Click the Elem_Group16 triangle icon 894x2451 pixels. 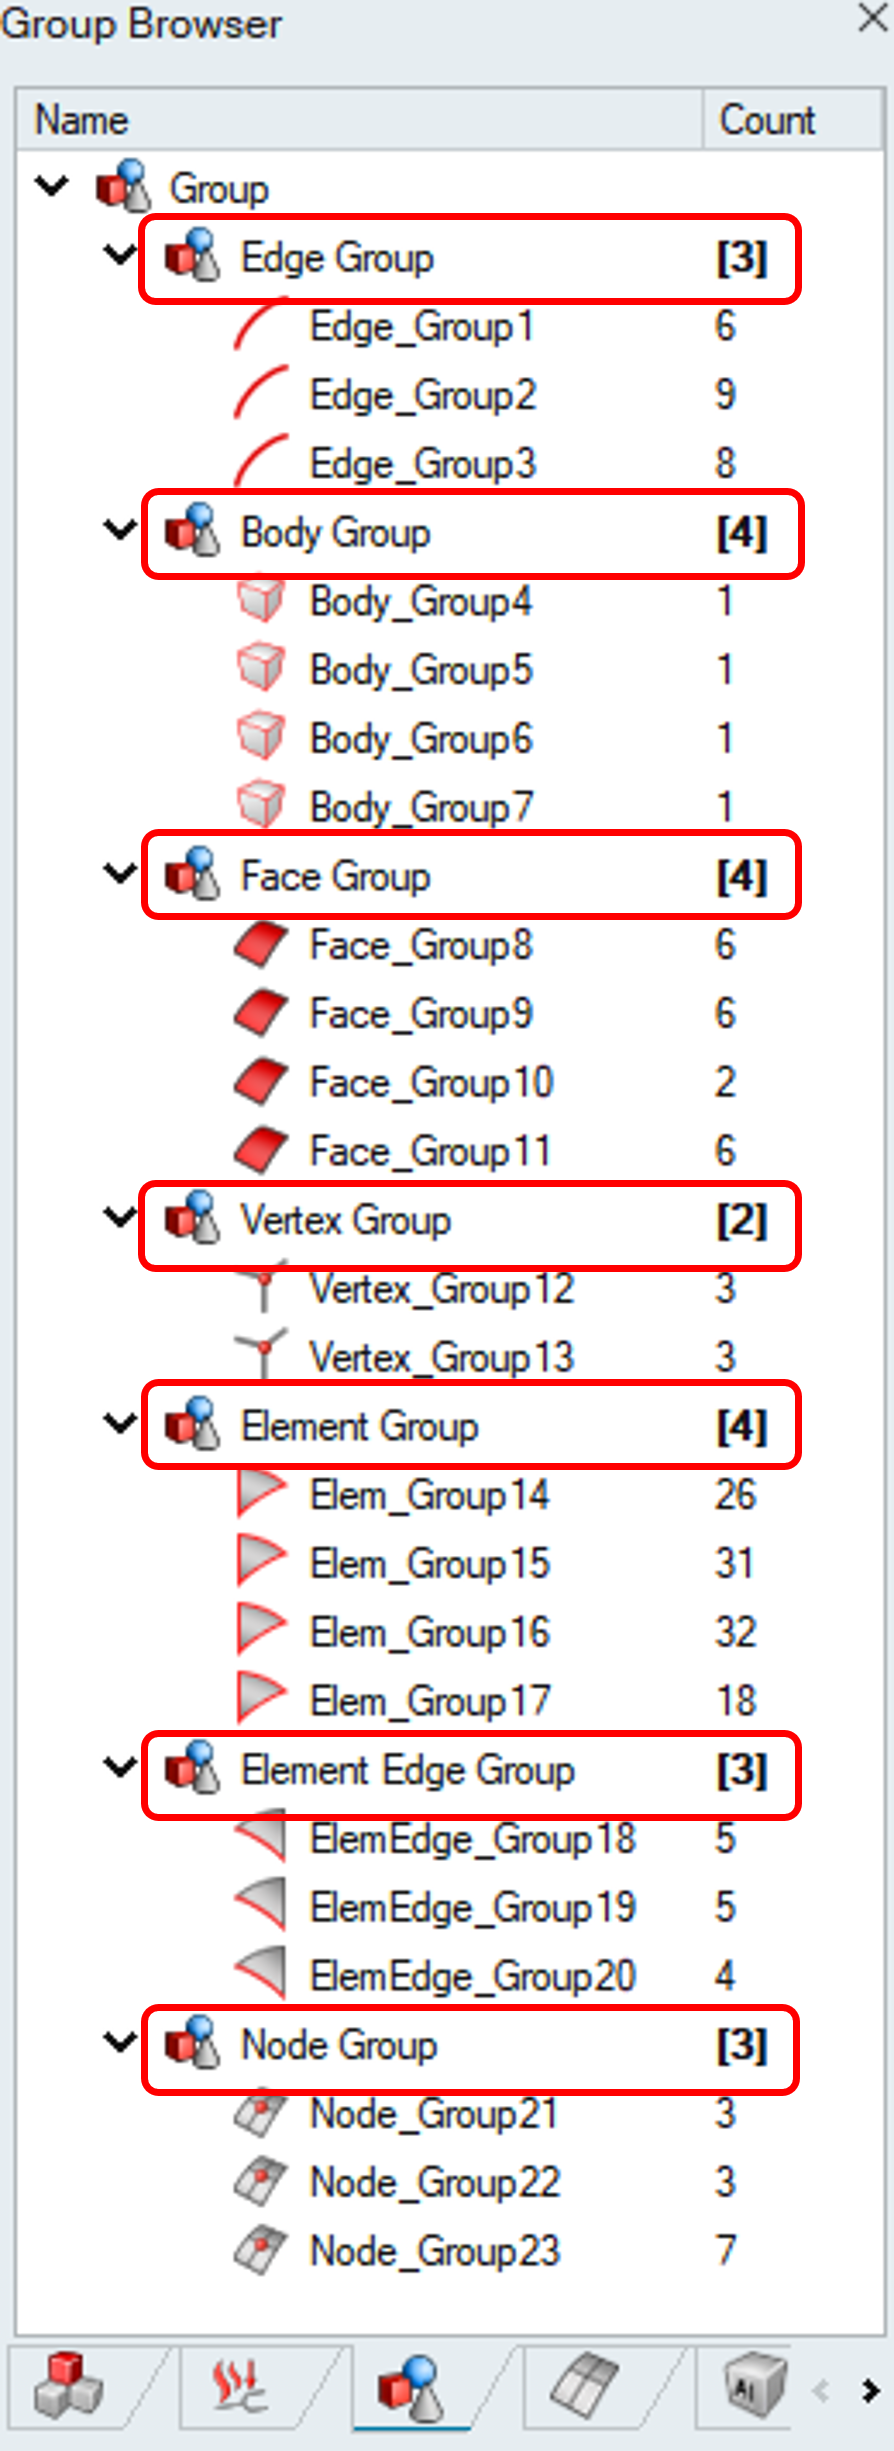(261, 1631)
